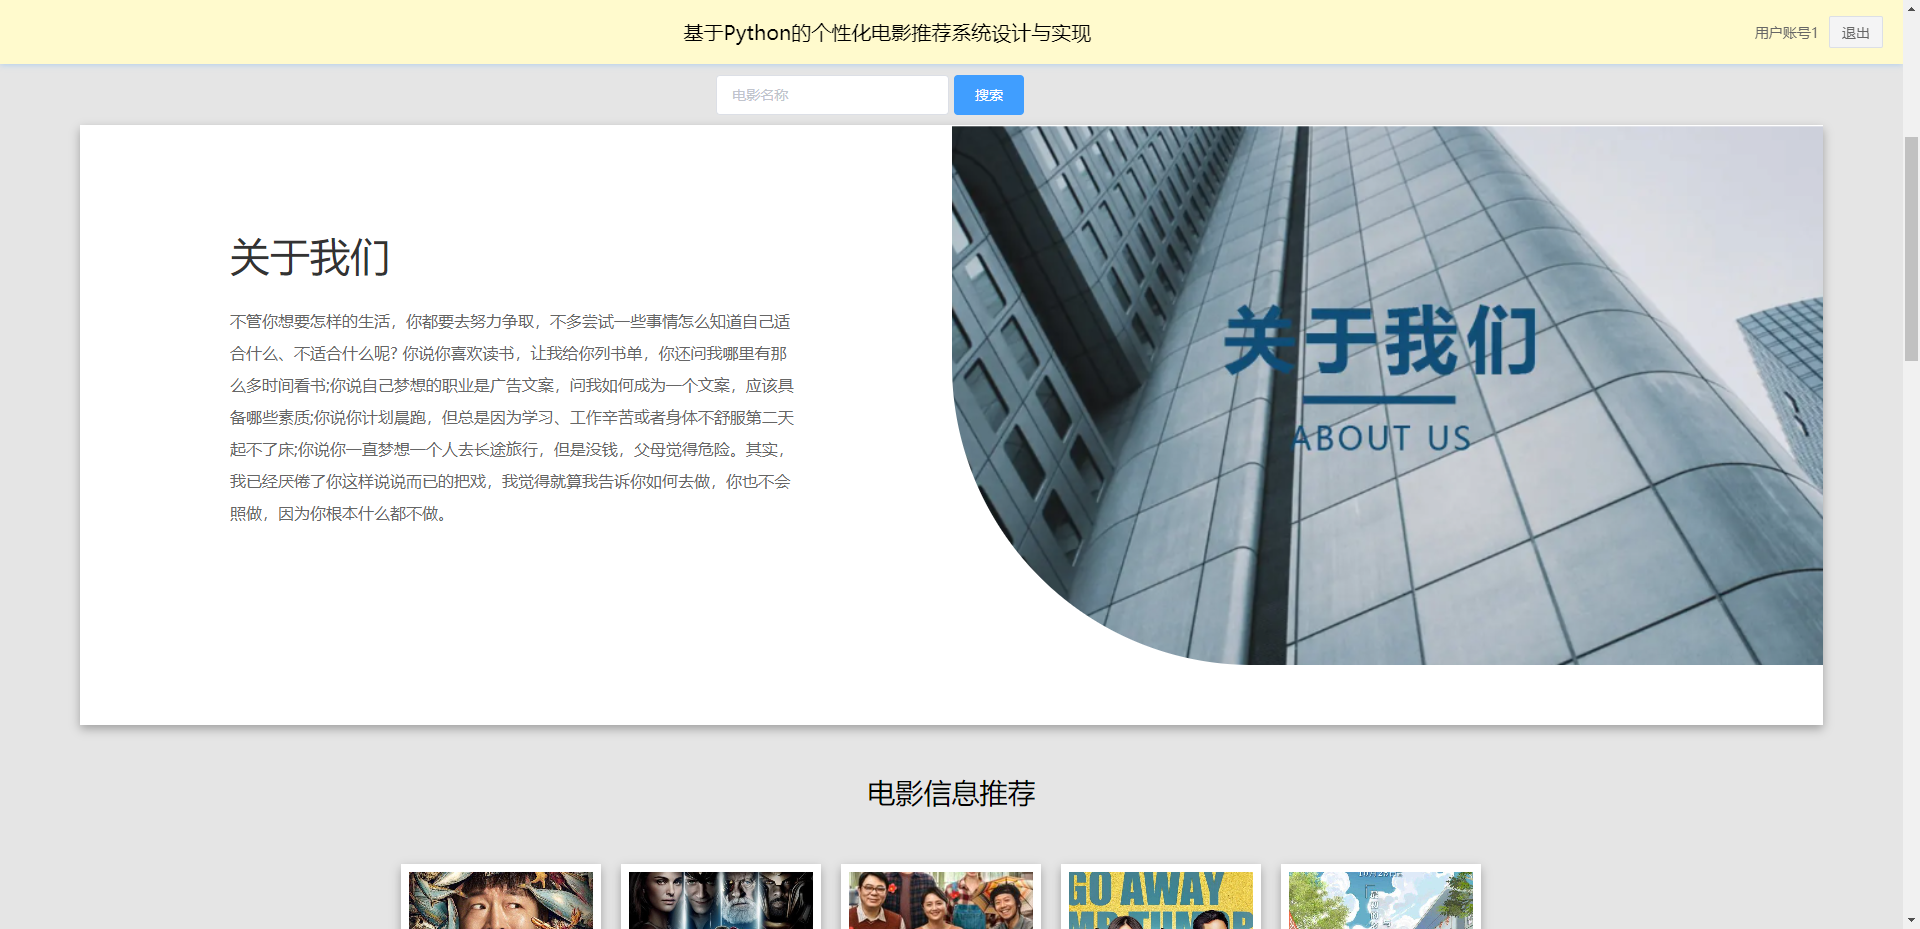Click the About Us building banner image

click(x=1387, y=395)
